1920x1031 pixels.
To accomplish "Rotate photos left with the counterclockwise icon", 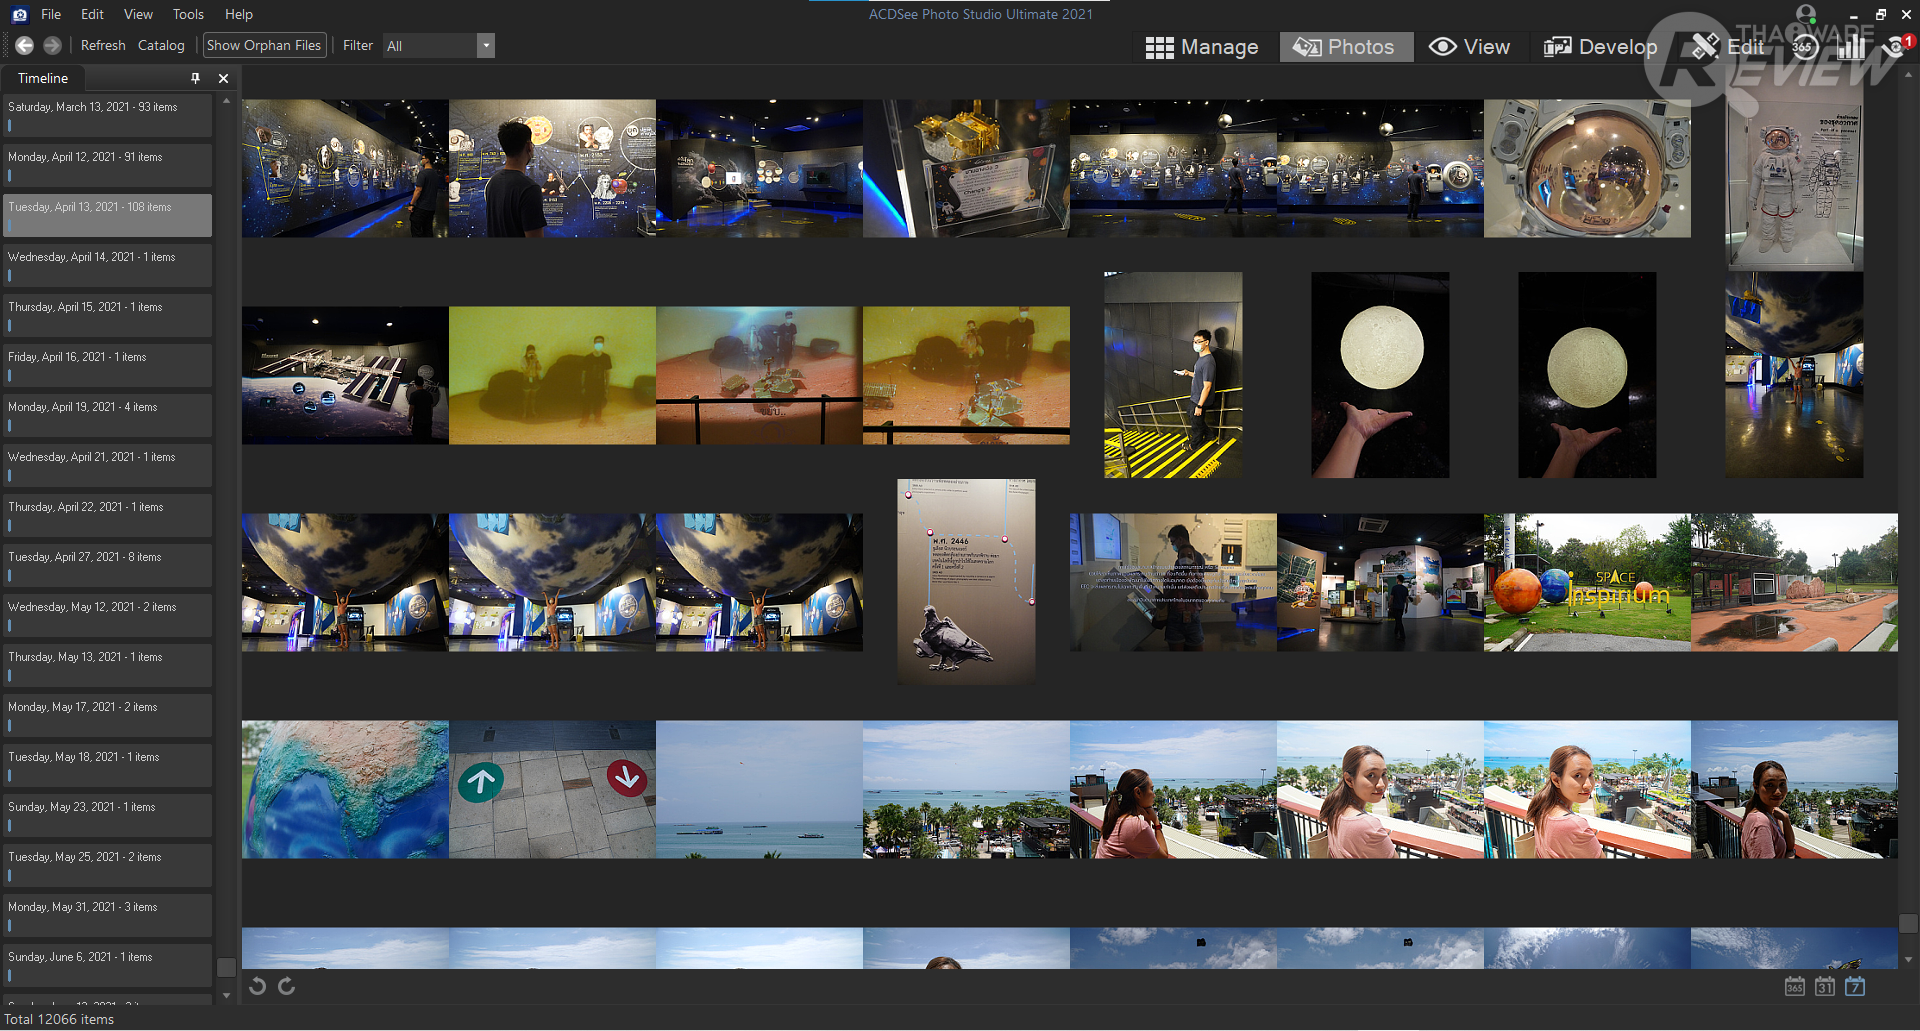I will 258,986.
